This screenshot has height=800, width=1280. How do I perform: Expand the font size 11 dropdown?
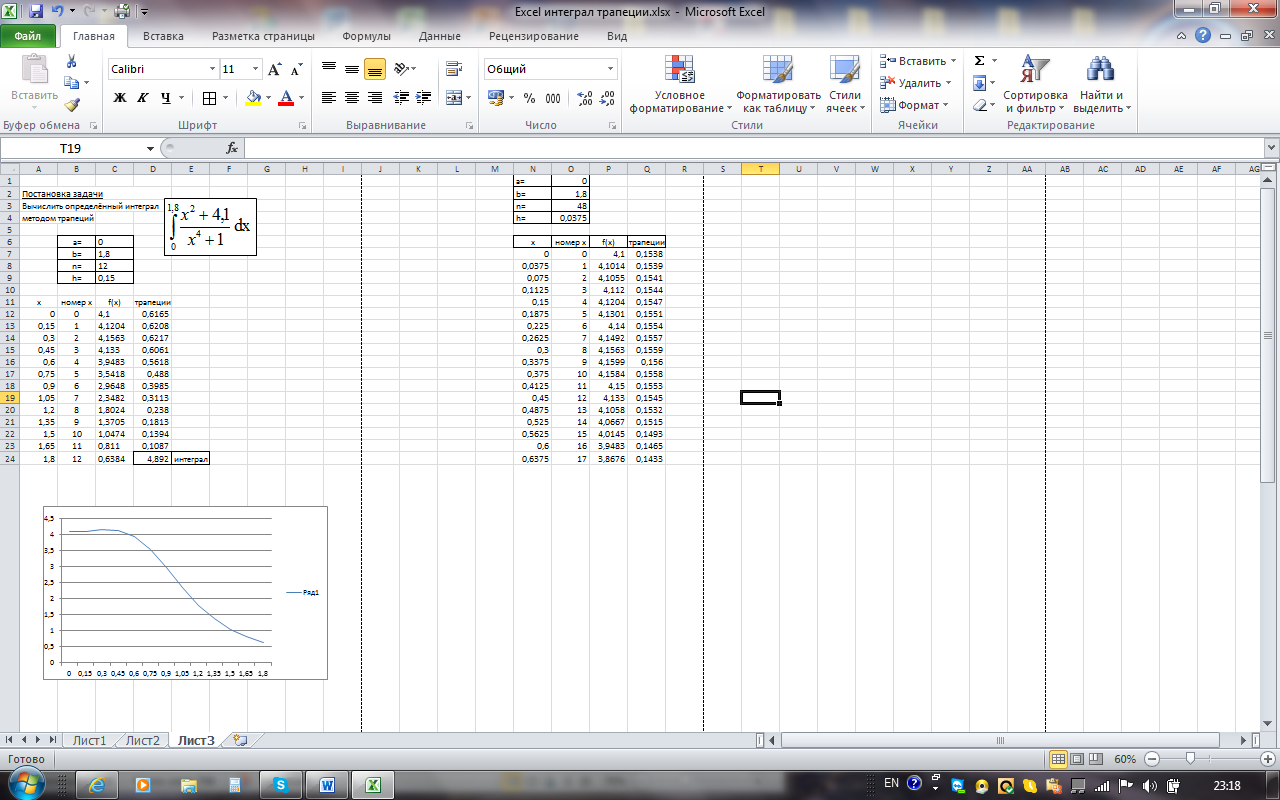pos(256,69)
